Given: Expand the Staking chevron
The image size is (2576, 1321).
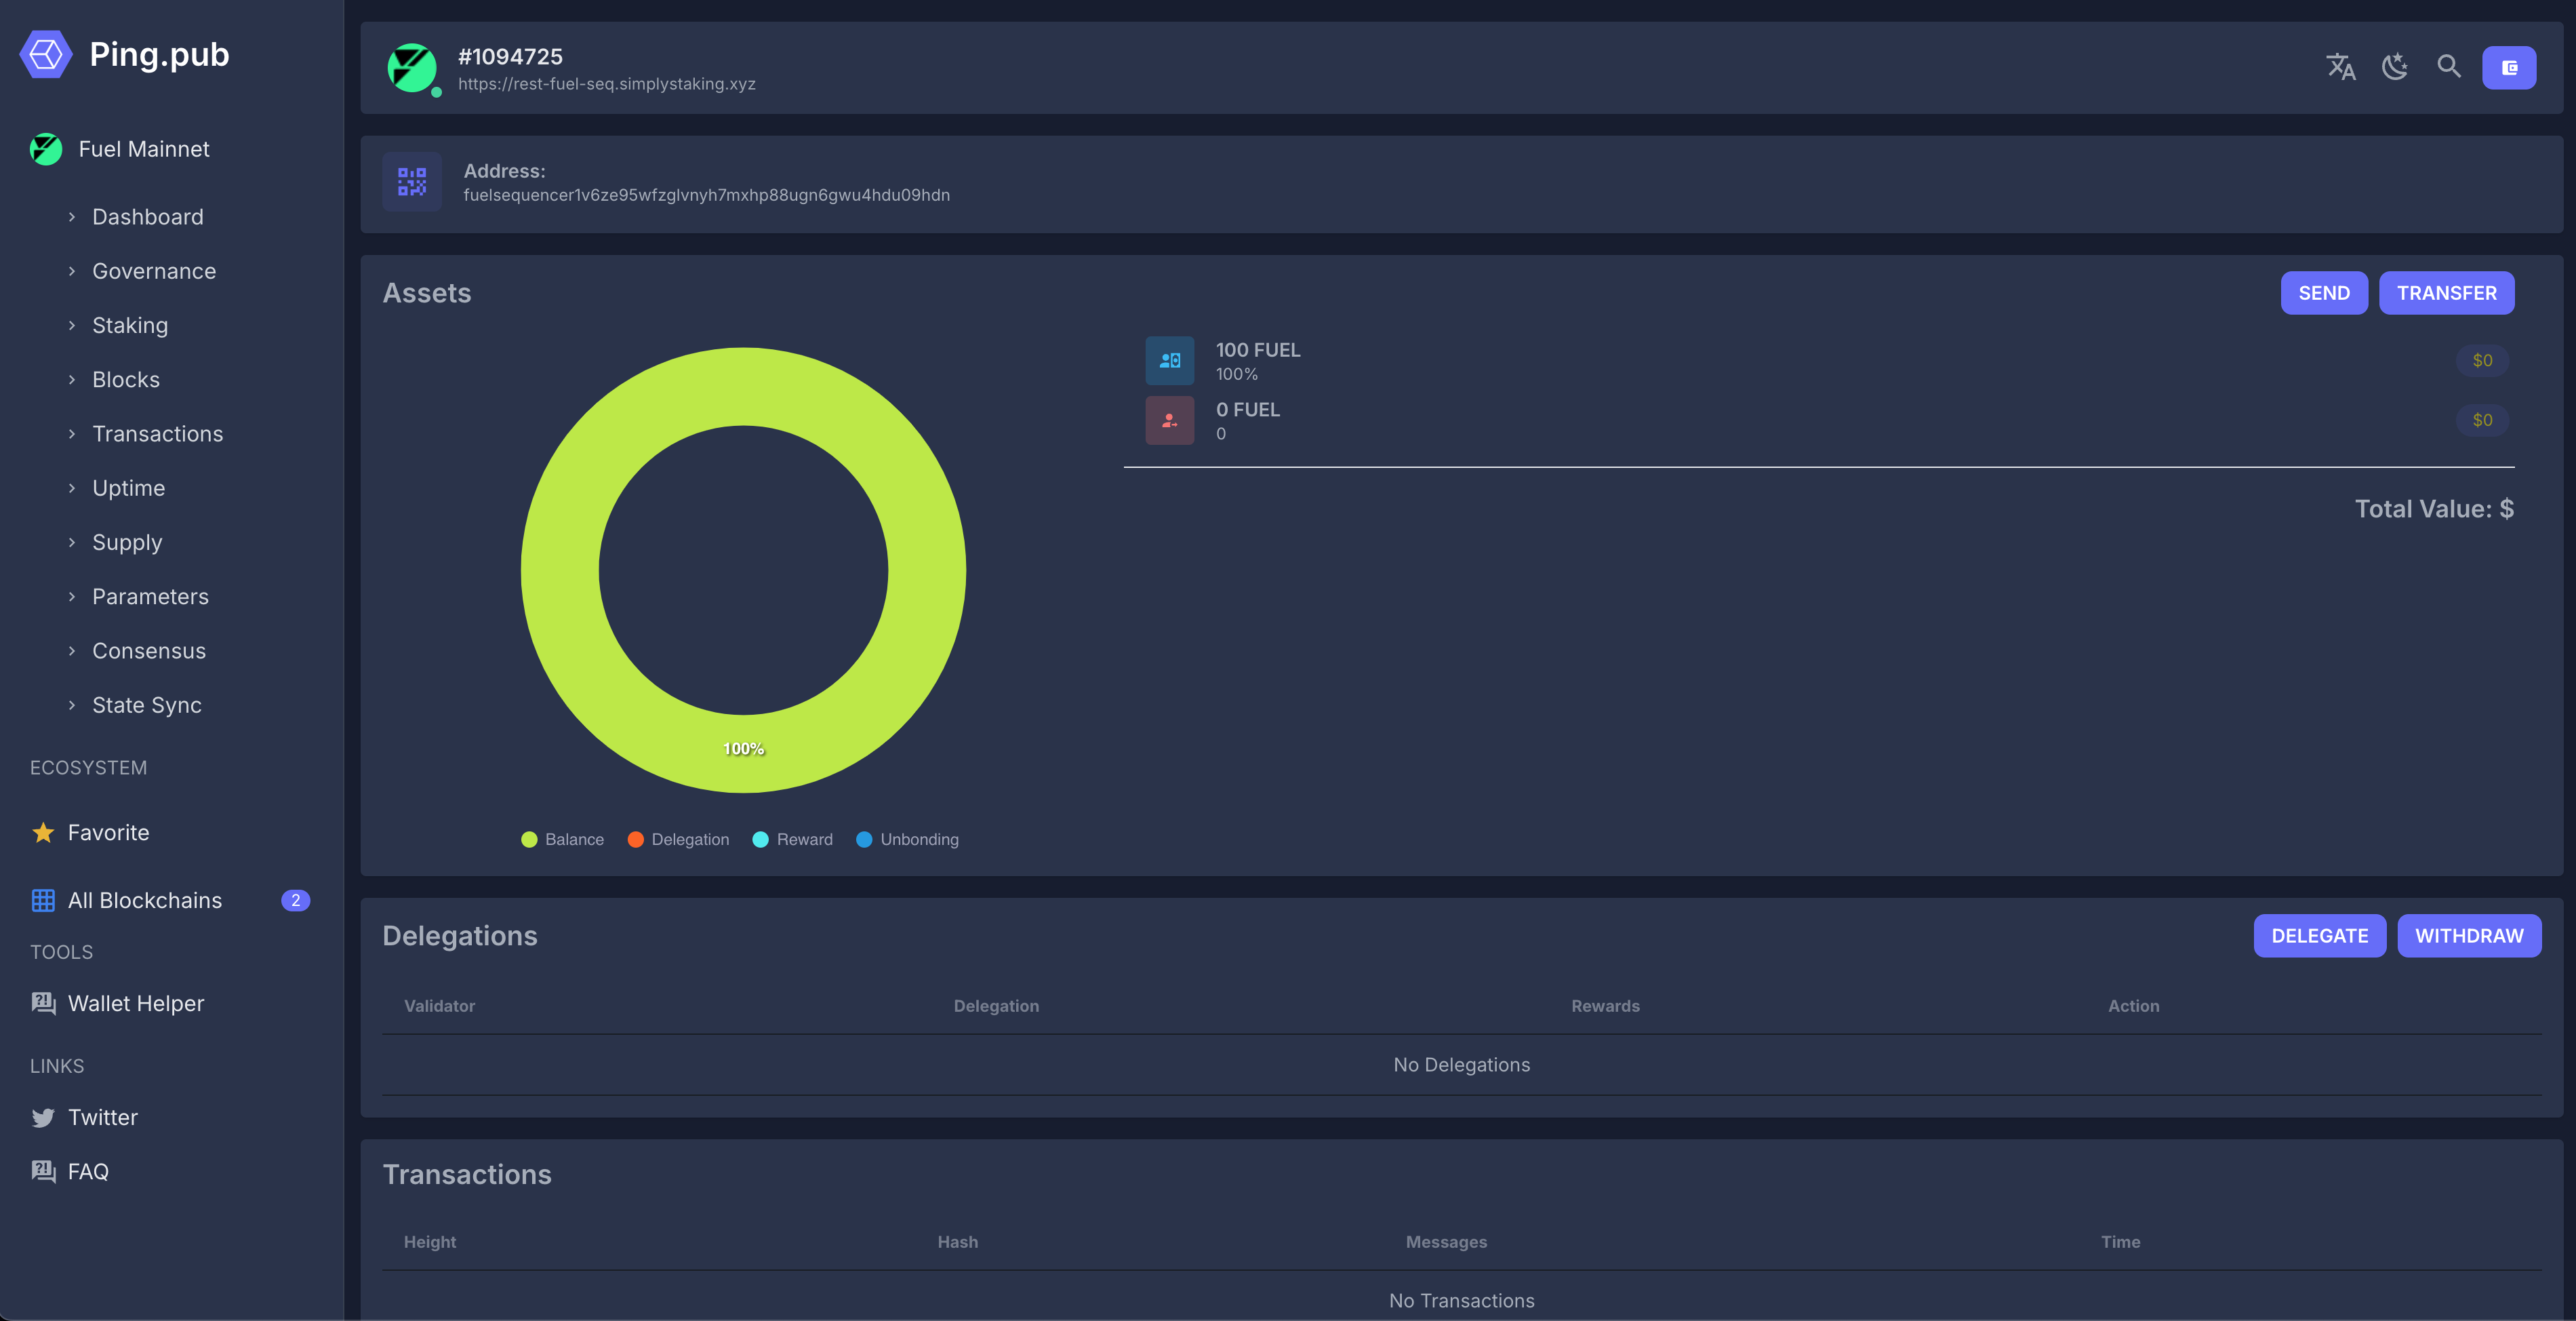Looking at the screenshot, I should [x=72, y=325].
